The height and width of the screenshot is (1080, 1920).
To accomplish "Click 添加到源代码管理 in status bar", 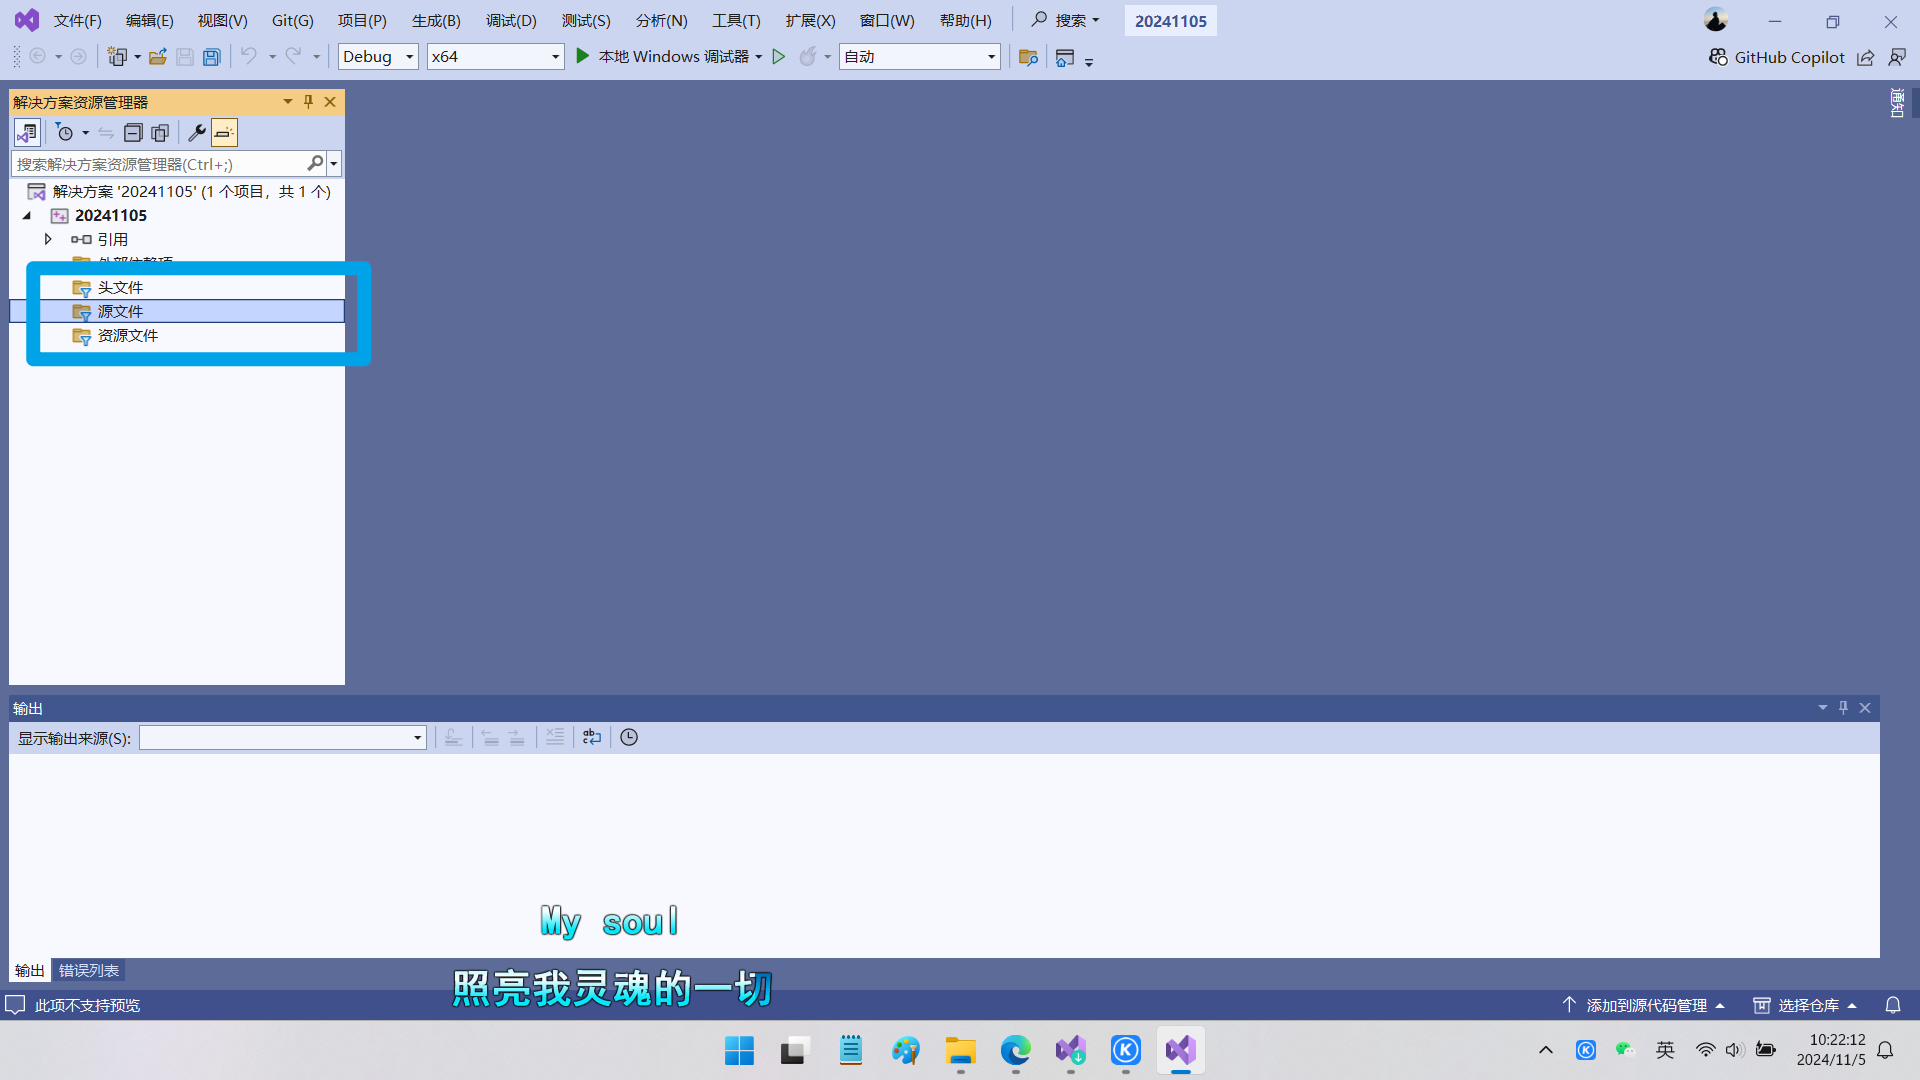I will pyautogui.click(x=1645, y=1005).
